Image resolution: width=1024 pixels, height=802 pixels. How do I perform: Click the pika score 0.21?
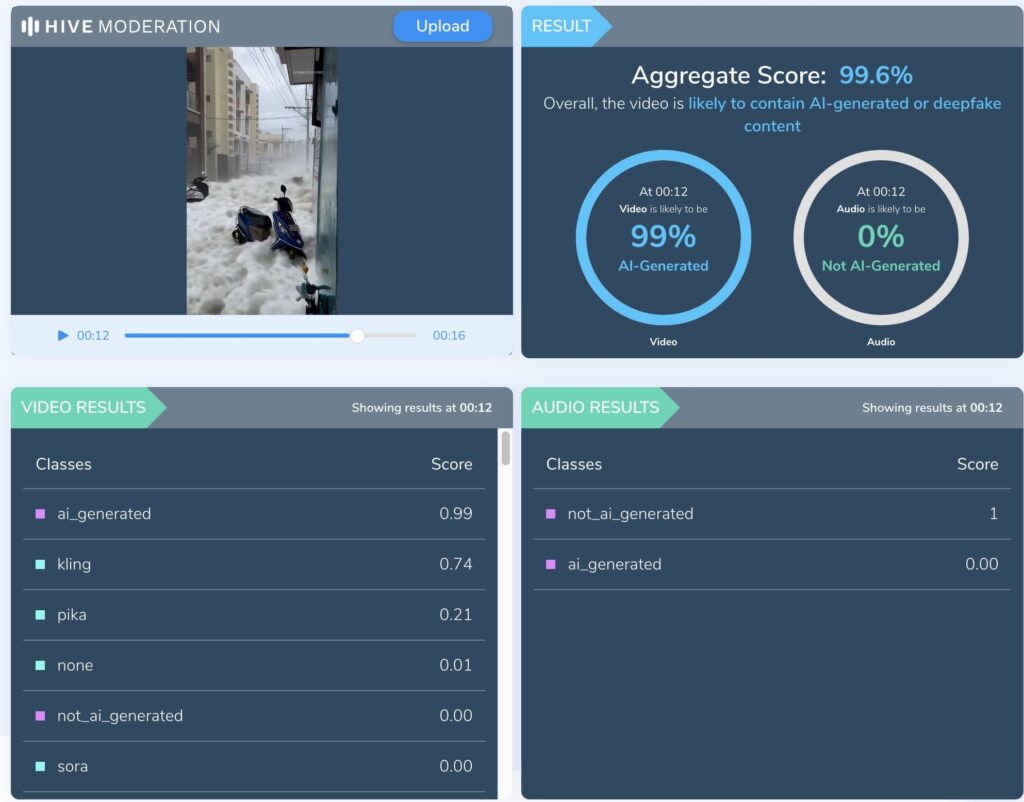456,614
